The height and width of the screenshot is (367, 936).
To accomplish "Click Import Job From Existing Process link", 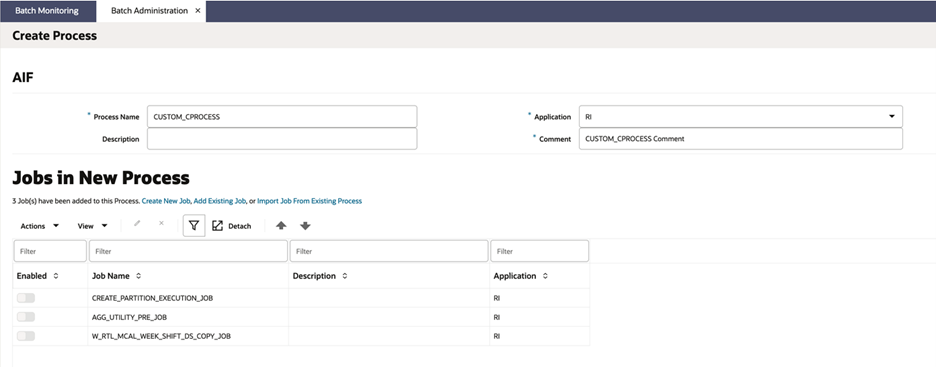I will coord(309,201).
